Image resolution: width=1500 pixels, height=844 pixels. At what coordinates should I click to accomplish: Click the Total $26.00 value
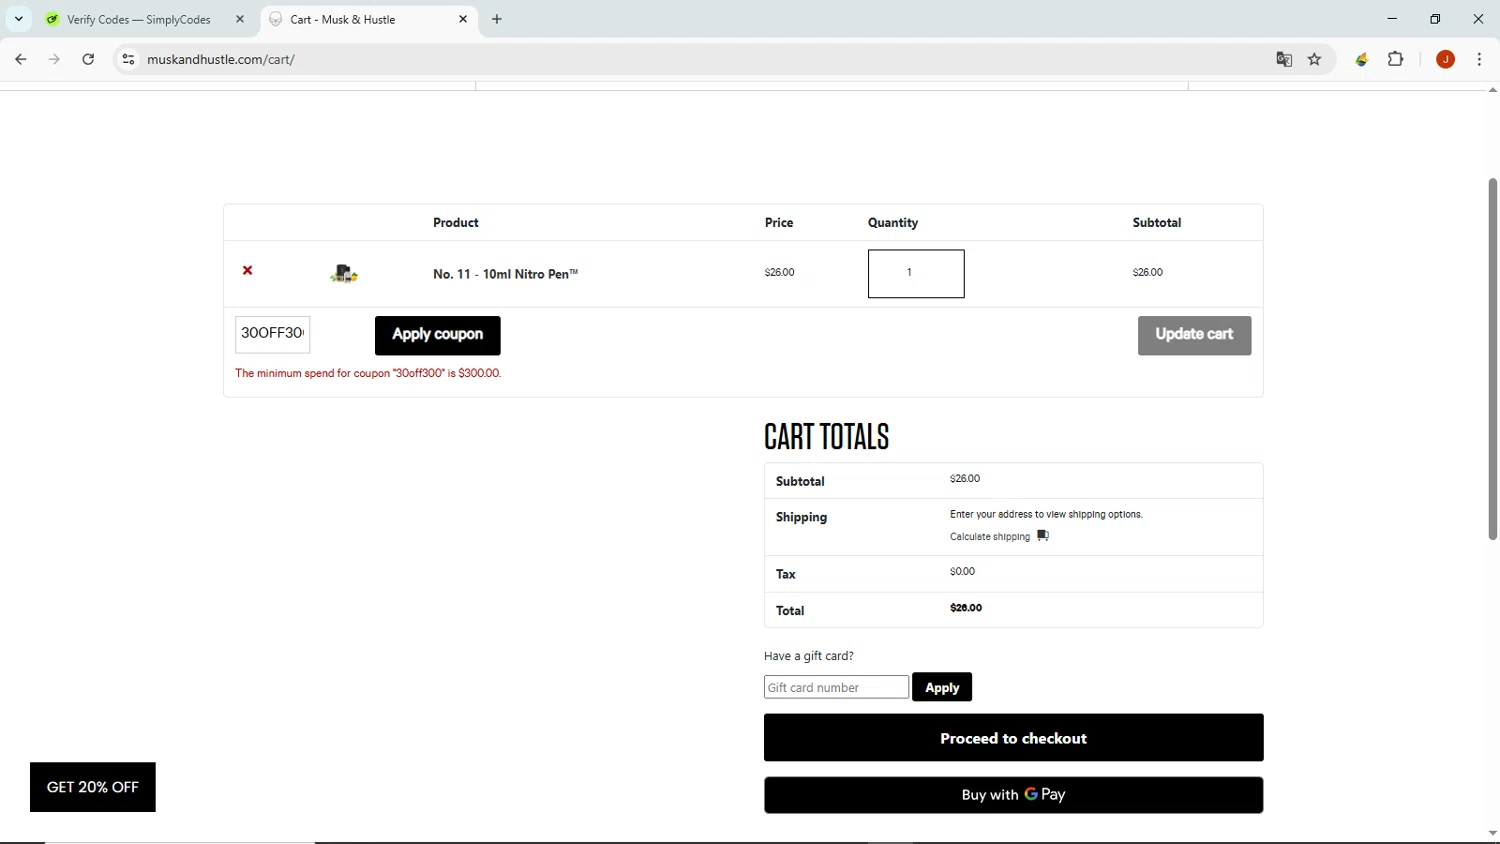pos(966,608)
